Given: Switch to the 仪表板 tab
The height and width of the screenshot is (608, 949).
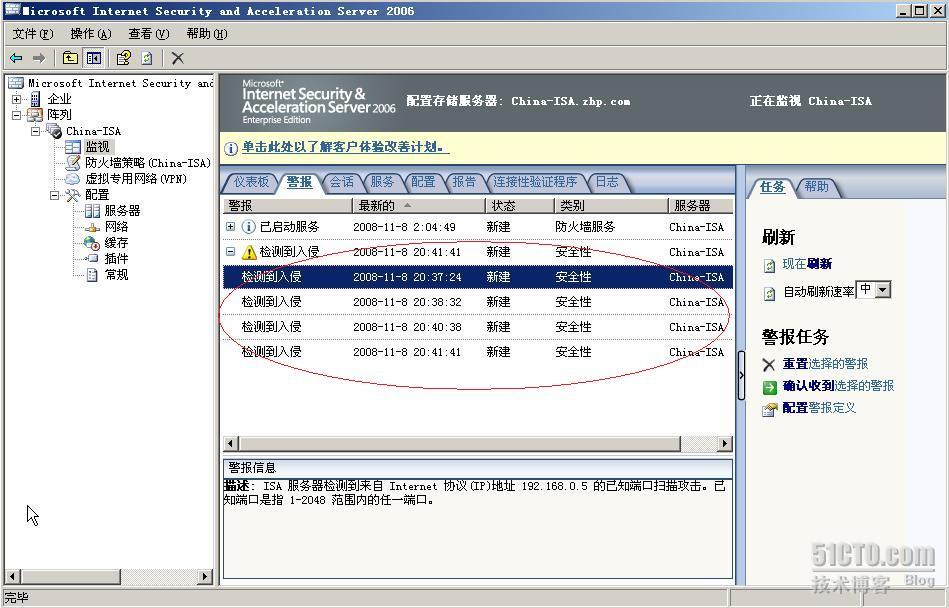Looking at the screenshot, I should [251, 182].
